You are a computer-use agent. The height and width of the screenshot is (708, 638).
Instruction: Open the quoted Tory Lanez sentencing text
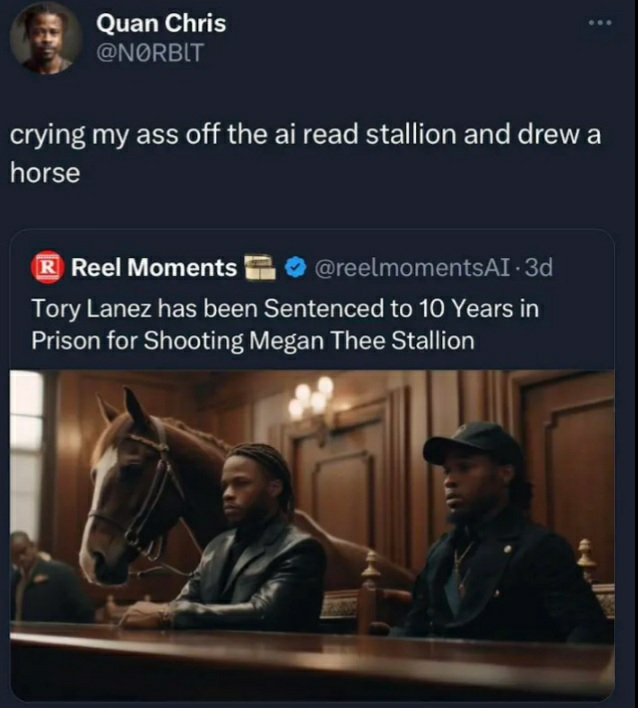tap(284, 324)
